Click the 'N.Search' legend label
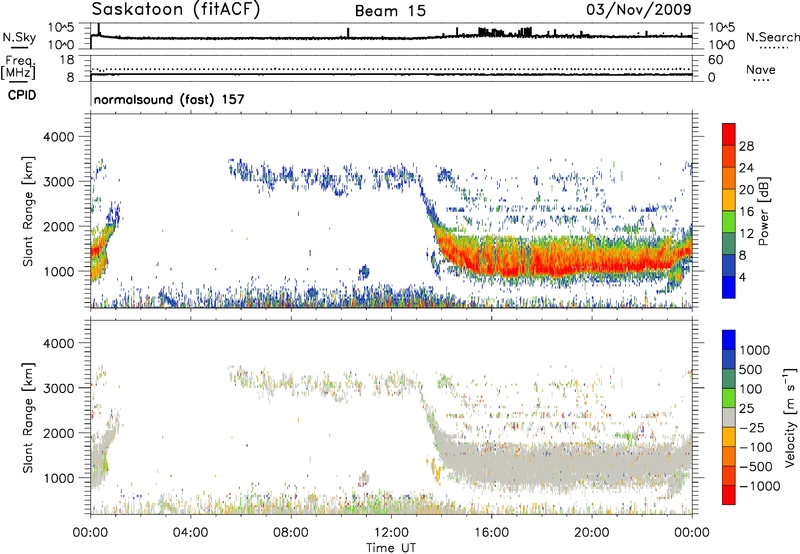 [772, 37]
